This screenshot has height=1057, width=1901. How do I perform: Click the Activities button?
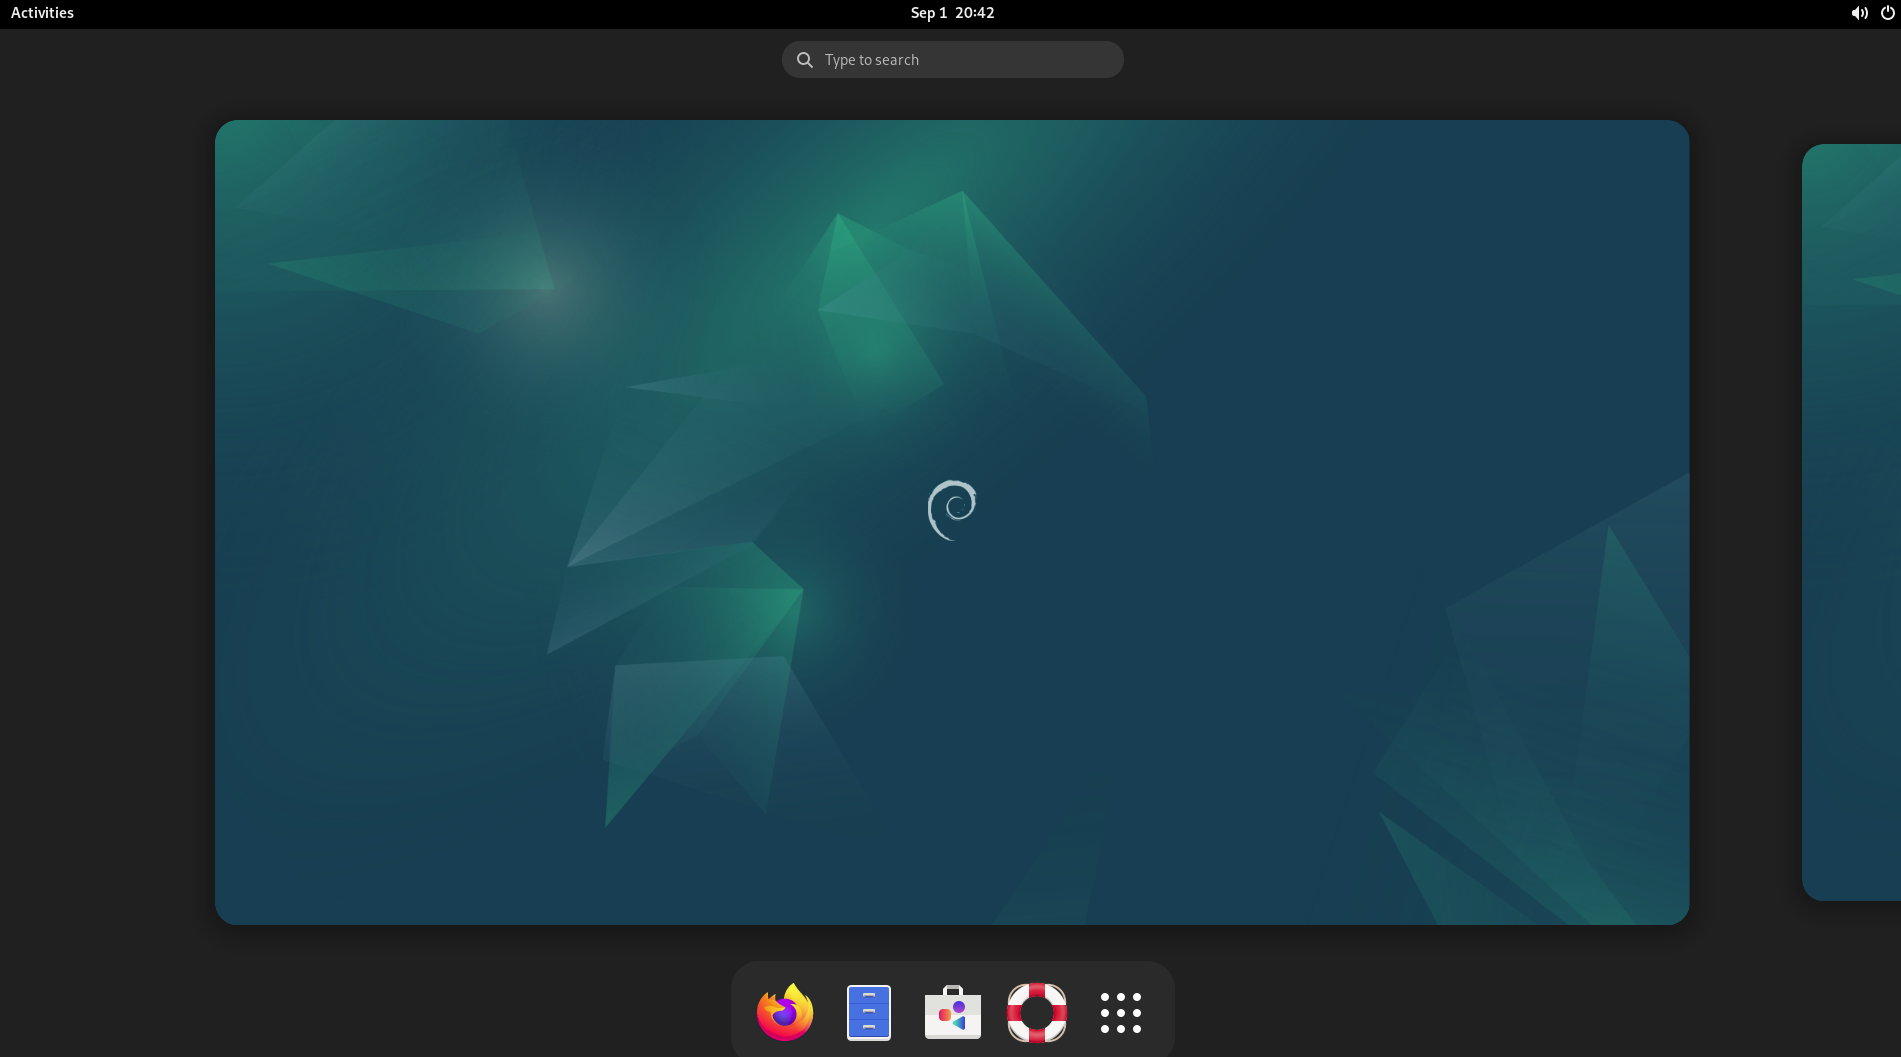pos(42,13)
